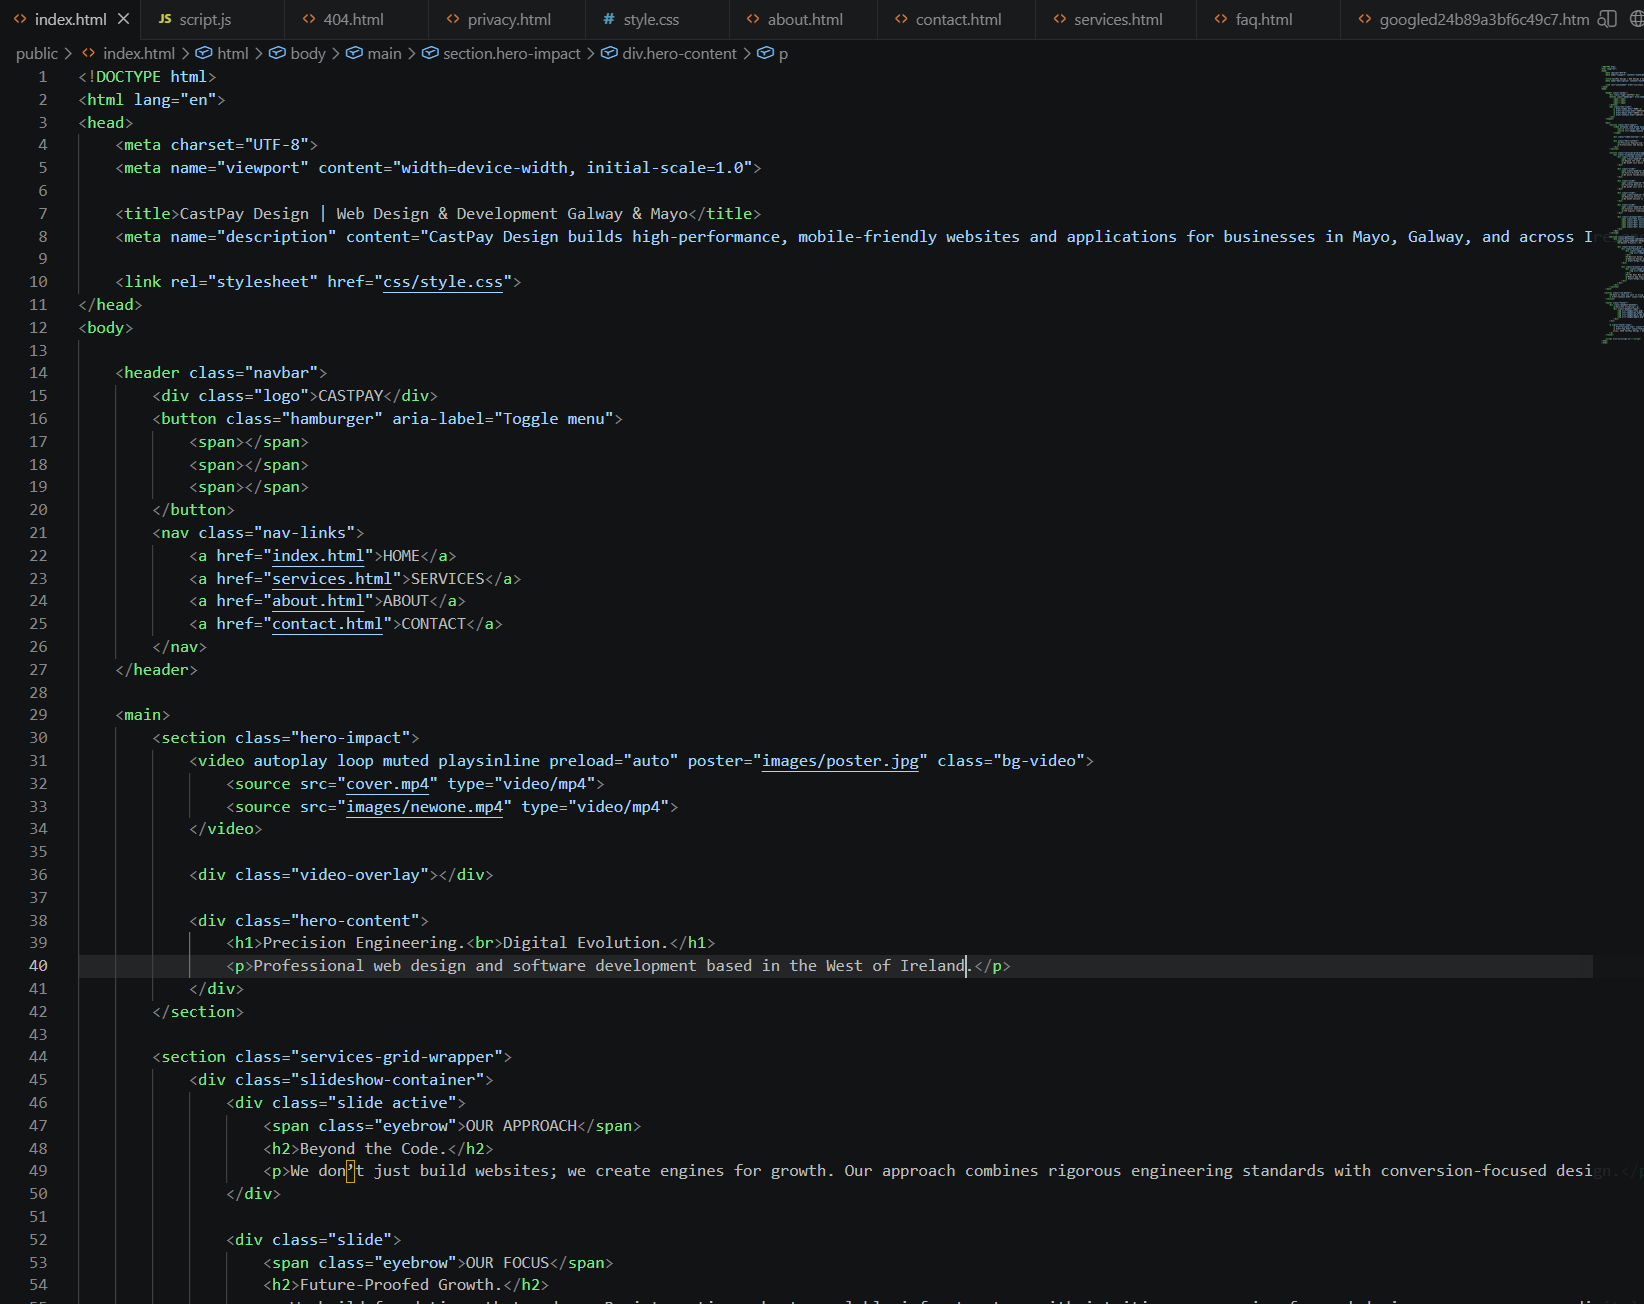
Task: Switch to the services.html tab
Action: [1117, 19]
